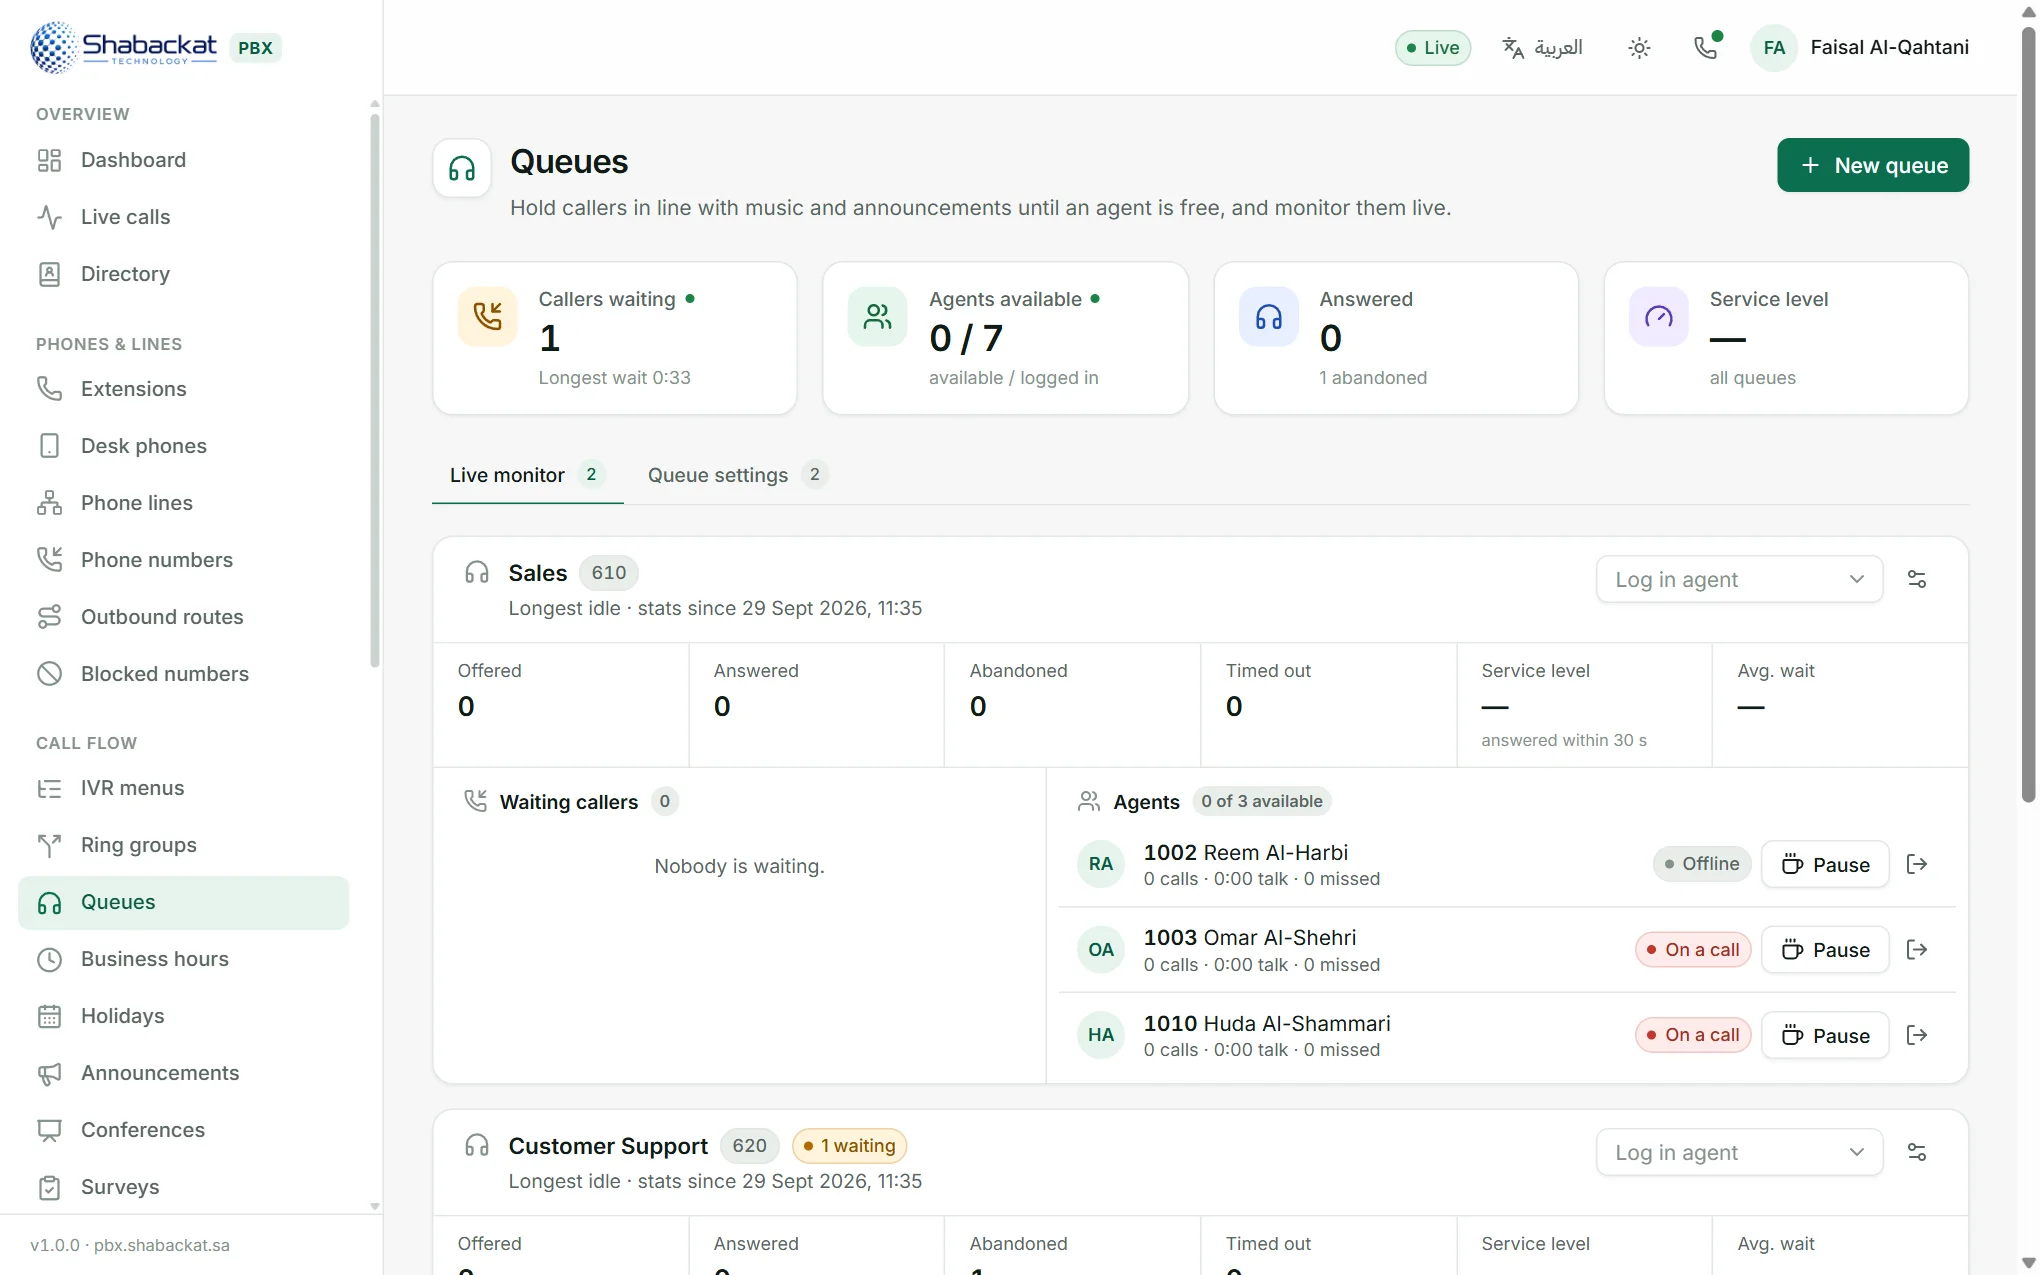Click the Business hours clock icon

tap(49, 960)
